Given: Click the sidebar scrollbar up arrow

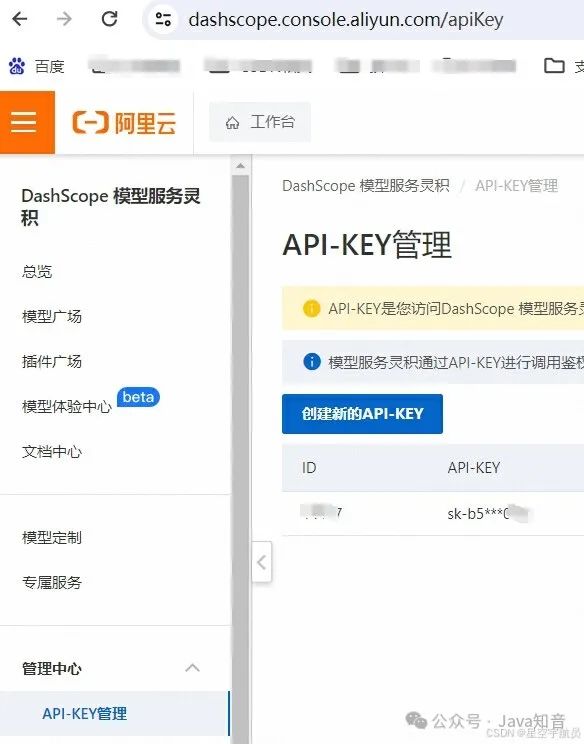Looking at the screenshot, I should (x=241, y=166).
